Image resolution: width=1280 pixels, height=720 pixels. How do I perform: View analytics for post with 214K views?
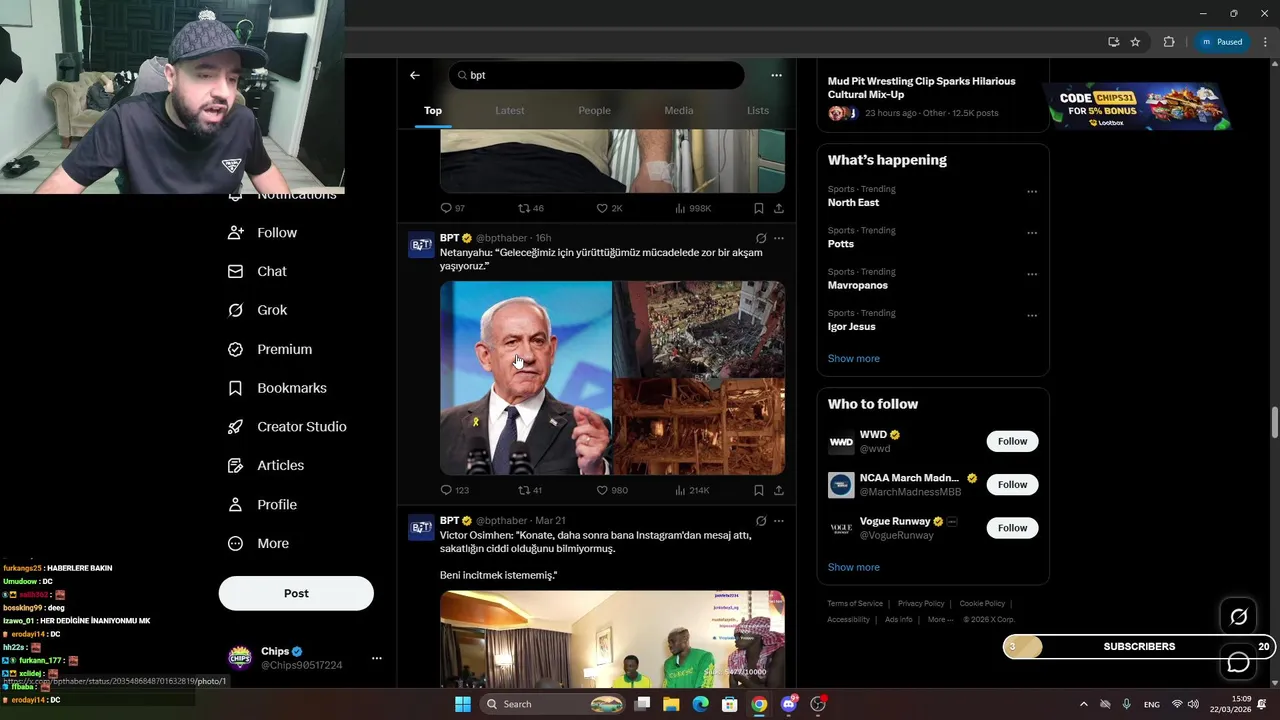tap(692, 490)
